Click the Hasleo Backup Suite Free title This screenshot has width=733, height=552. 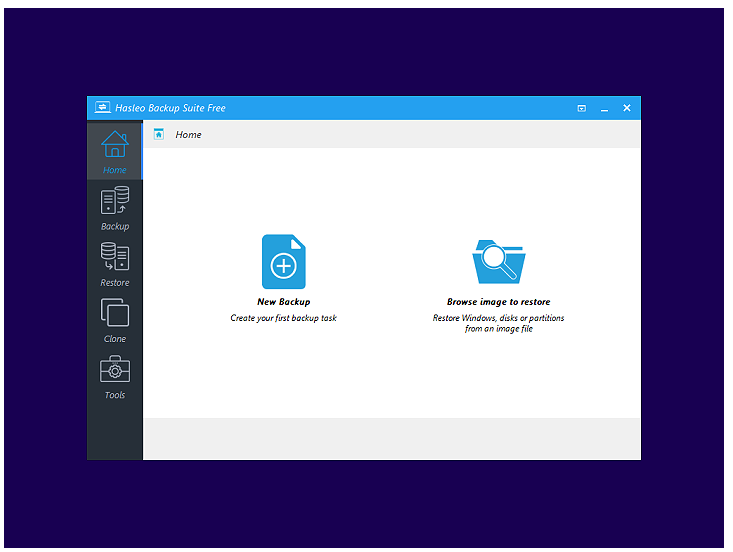[x=170, y=108]
